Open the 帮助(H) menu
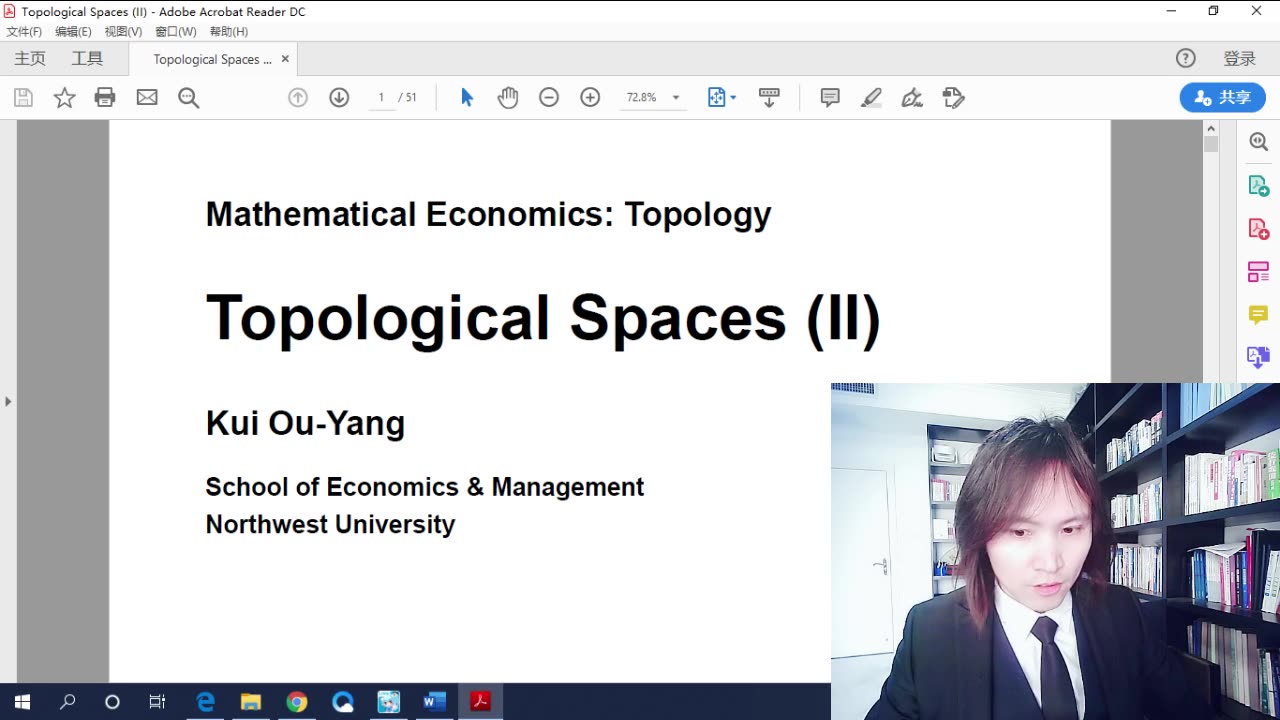The image size is (1280, 720). [229, 32]
